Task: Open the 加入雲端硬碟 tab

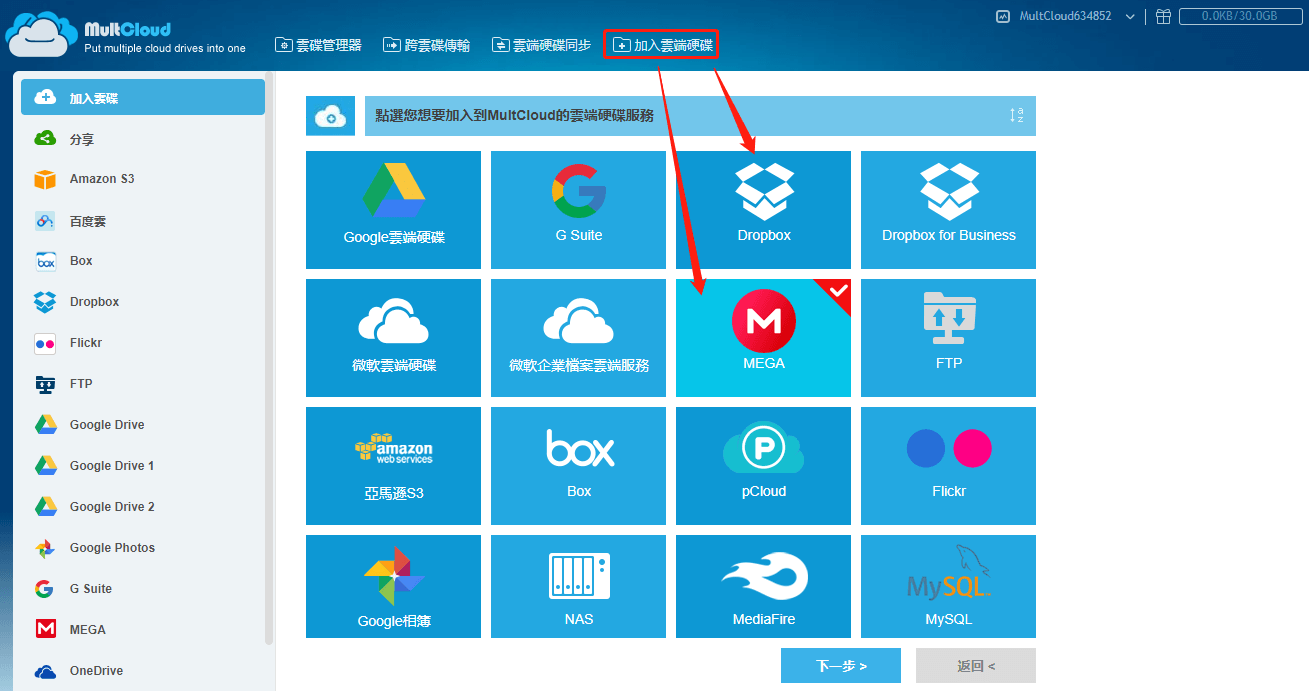Action: (x=662, y=45)
